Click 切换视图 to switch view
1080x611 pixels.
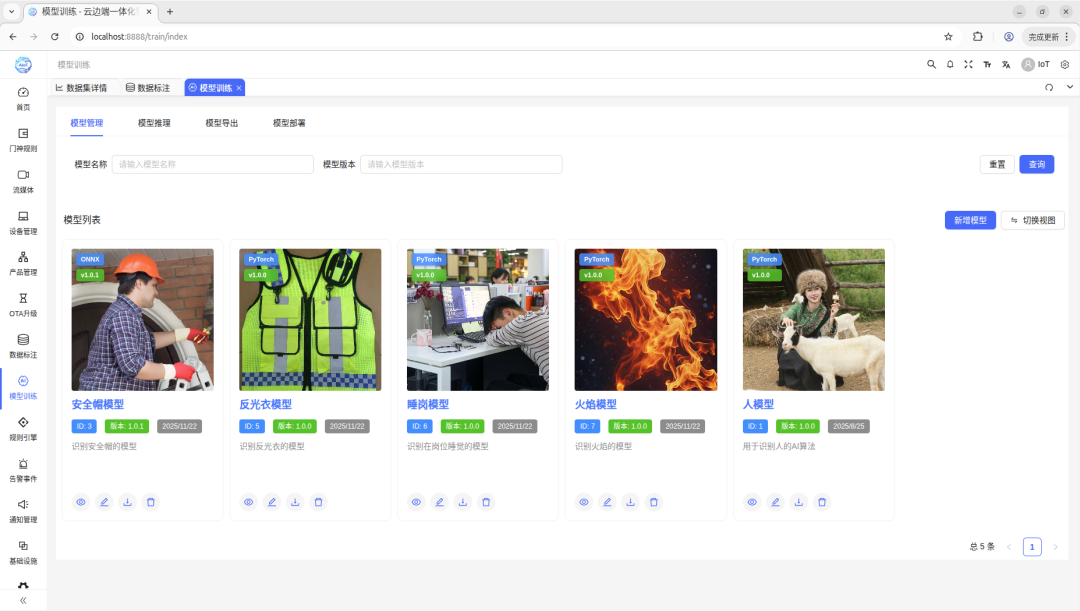(1032, 220)
